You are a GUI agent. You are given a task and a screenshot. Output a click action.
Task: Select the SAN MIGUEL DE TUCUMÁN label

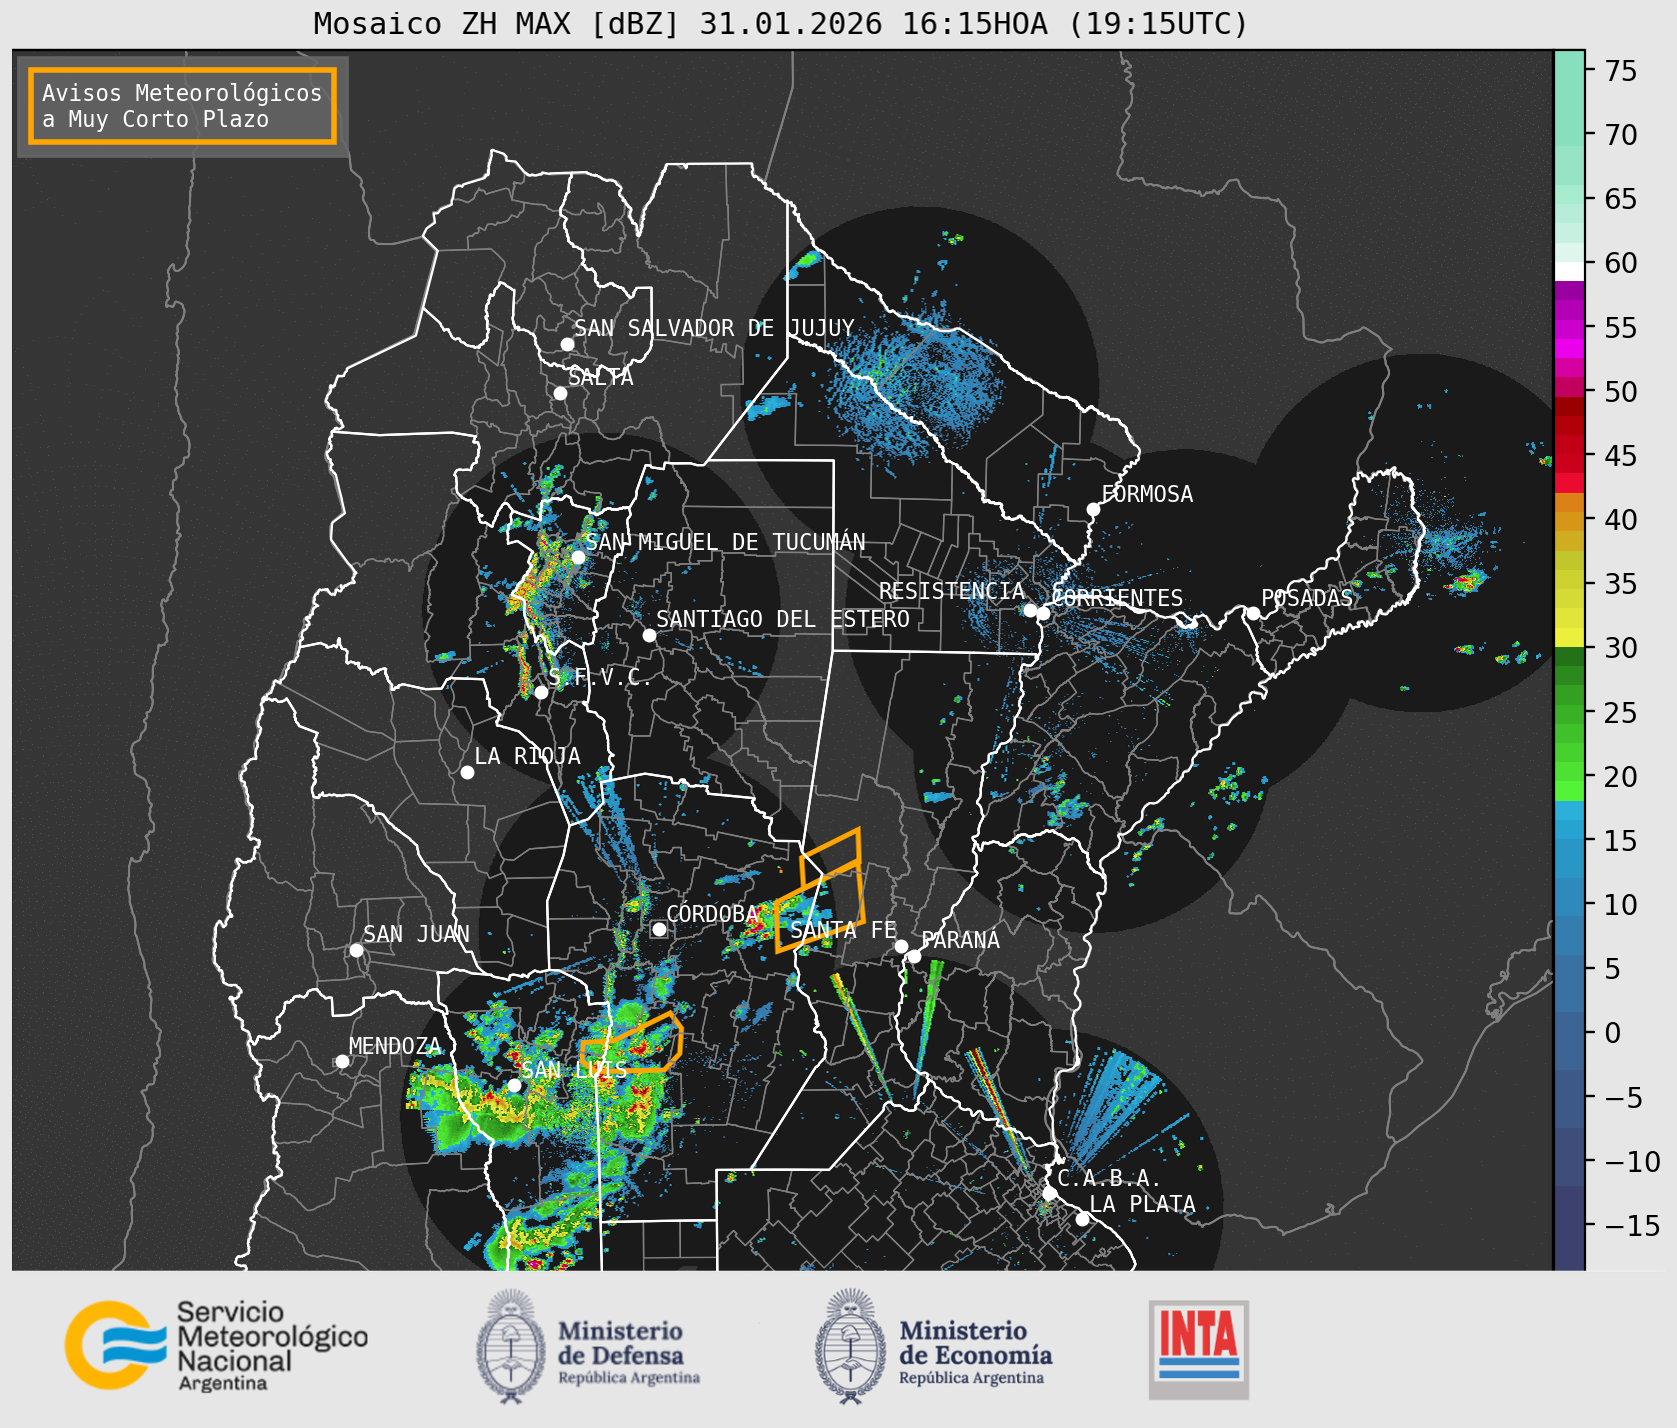tap(725, 542)
